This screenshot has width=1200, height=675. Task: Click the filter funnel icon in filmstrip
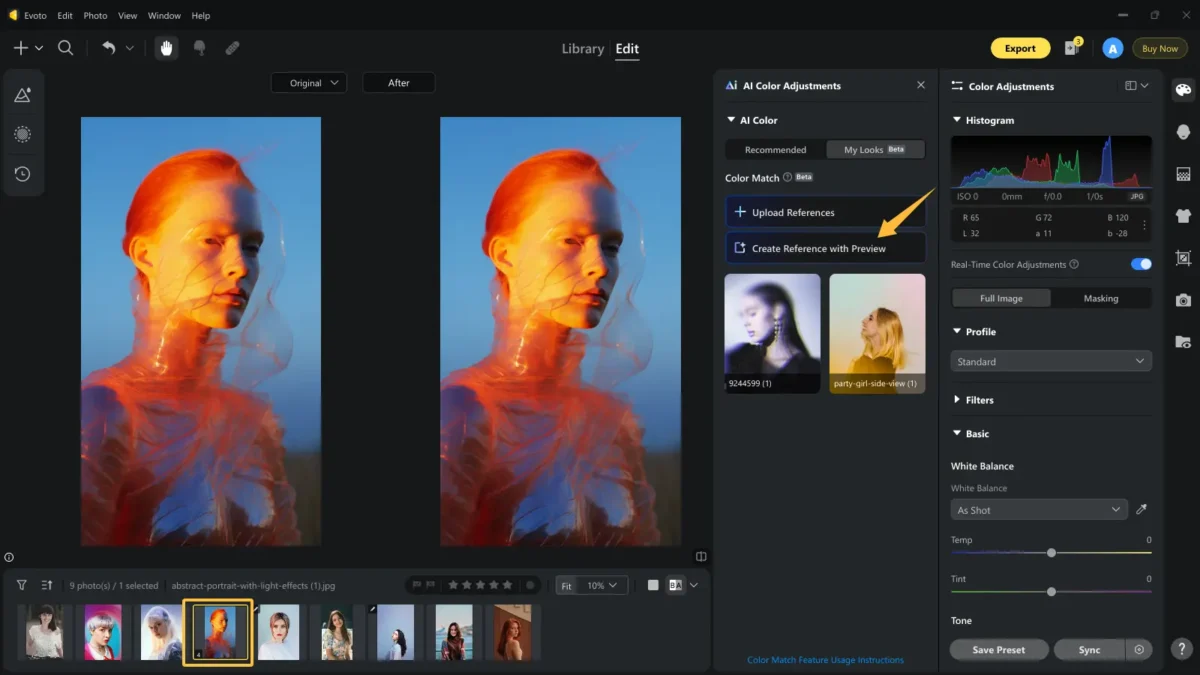click(x=21, y=585)
